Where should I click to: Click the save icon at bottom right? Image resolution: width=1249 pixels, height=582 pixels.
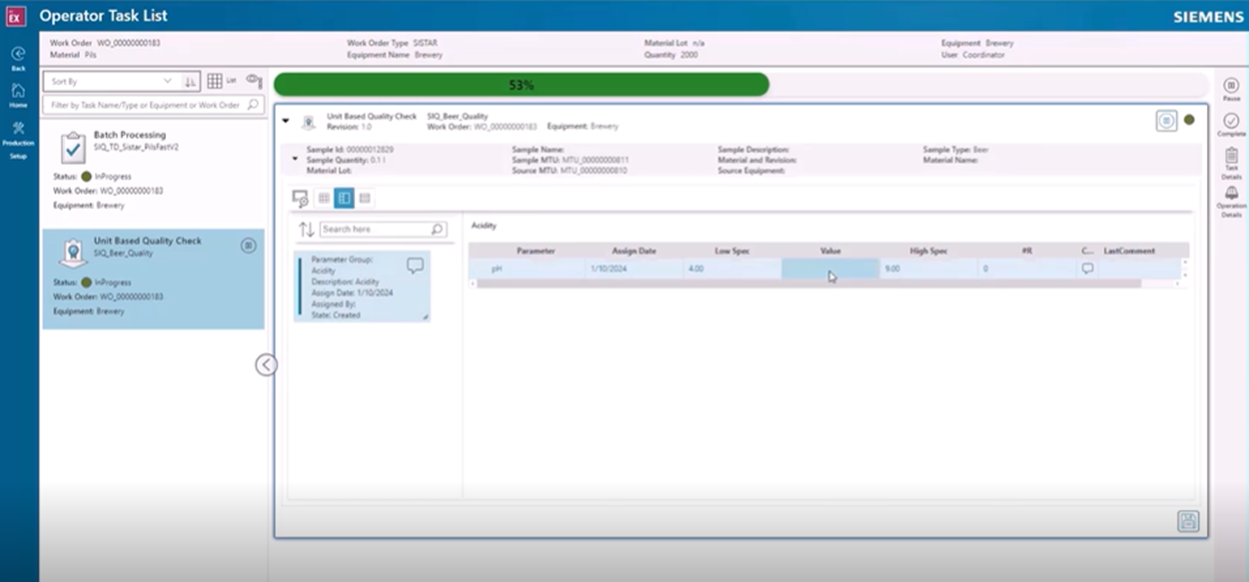(1189, 523)
